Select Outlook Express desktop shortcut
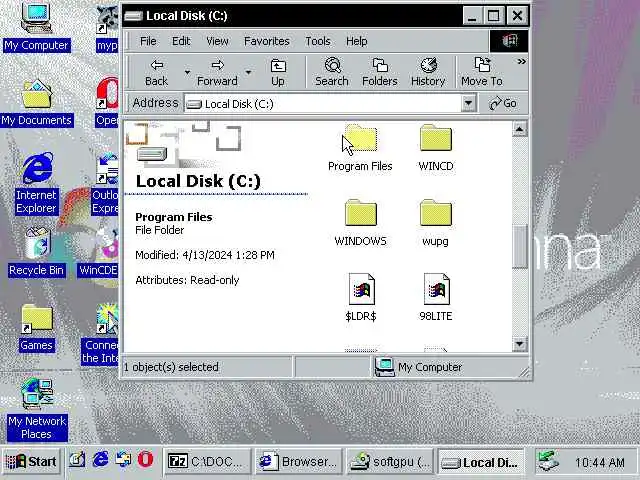This screenshot has height=480, width=640. click(105, 183)
